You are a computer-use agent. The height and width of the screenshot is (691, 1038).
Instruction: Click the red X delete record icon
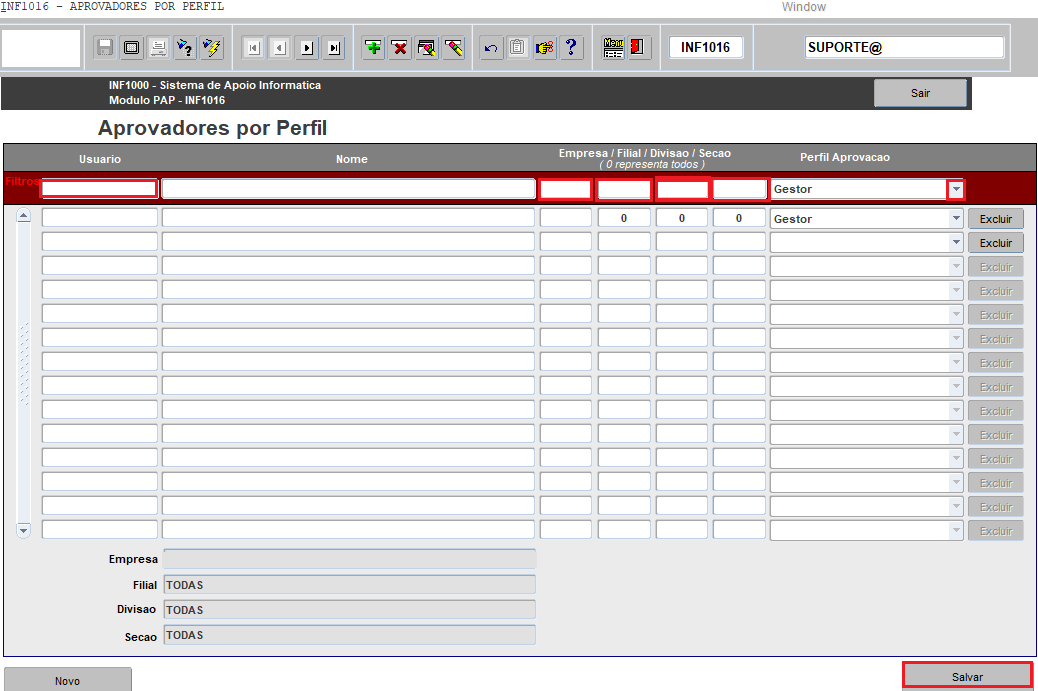point(400,47)
